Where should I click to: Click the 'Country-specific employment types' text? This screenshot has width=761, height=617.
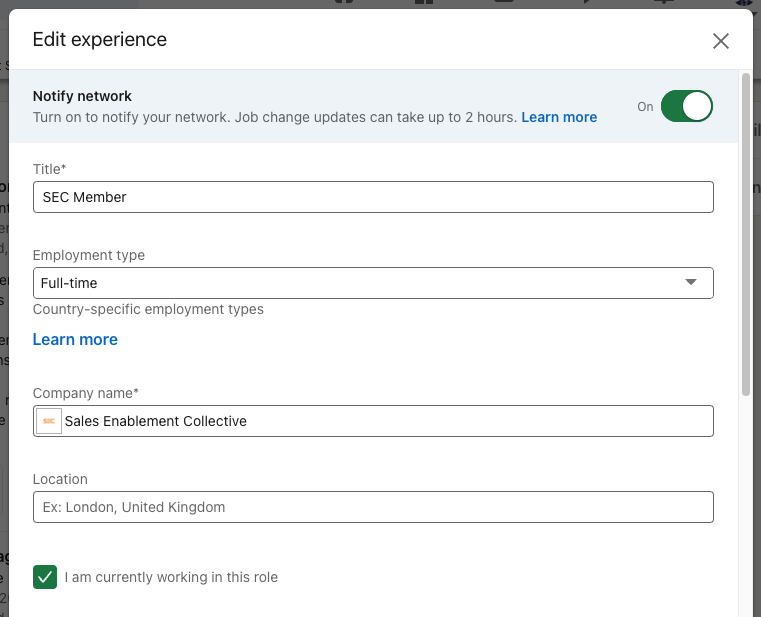(148, 309)
